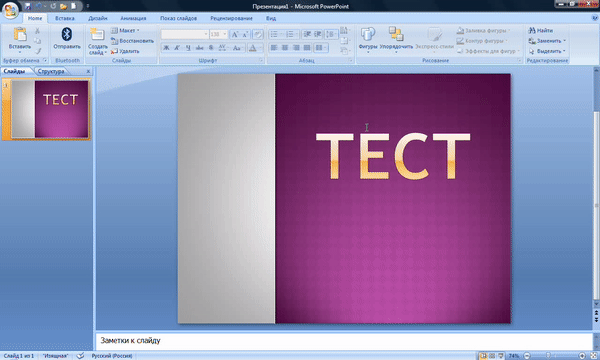
Task: Open the Заменить replace option
Action: 547,41
